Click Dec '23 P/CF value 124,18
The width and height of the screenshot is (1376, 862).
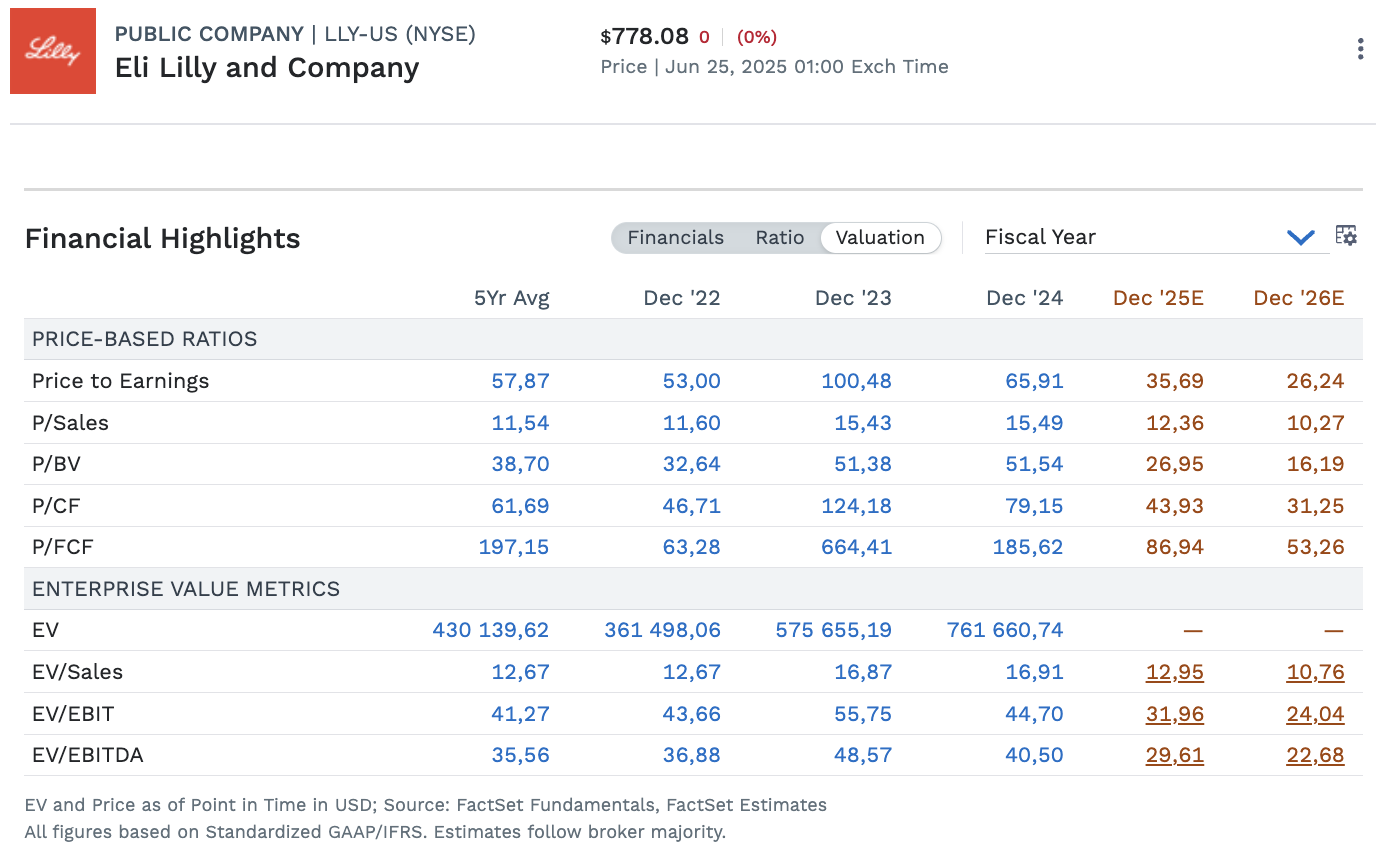(x=856, y=506)
